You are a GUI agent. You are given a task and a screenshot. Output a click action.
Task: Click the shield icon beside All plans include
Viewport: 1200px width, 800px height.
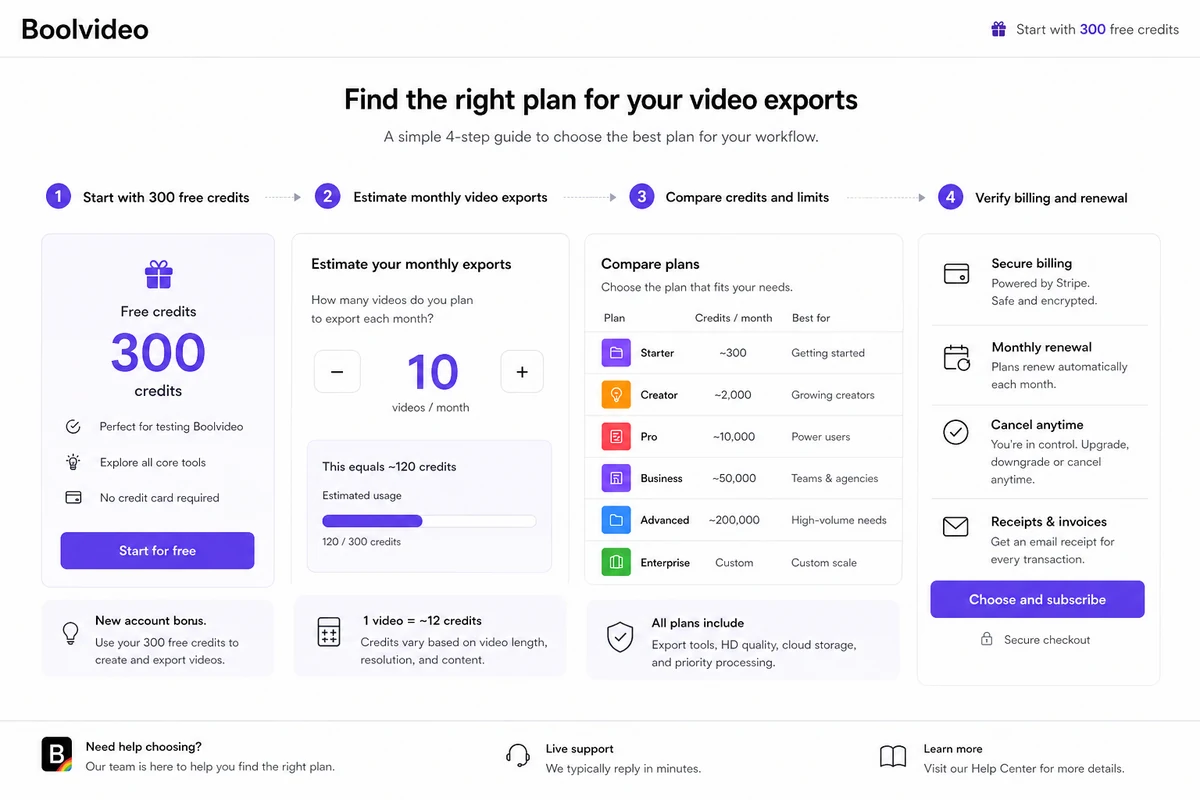(620, 636)
